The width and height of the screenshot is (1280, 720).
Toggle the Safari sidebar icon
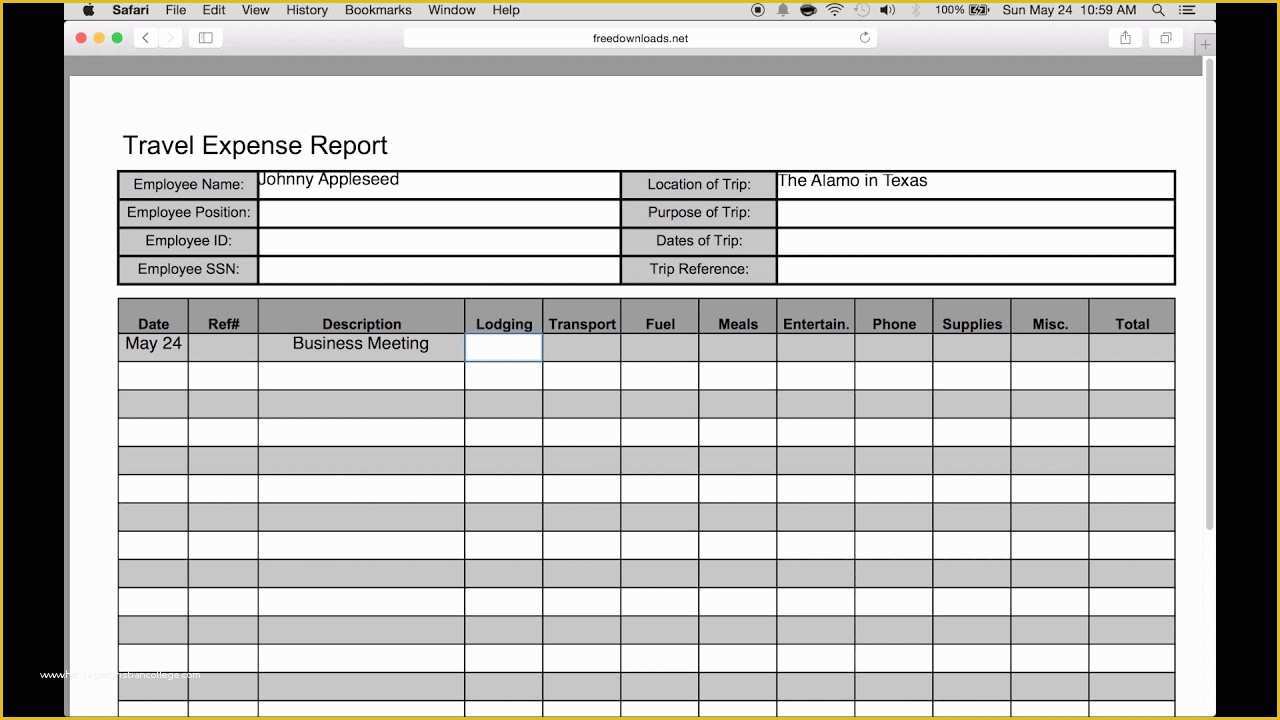coord(205,37)
